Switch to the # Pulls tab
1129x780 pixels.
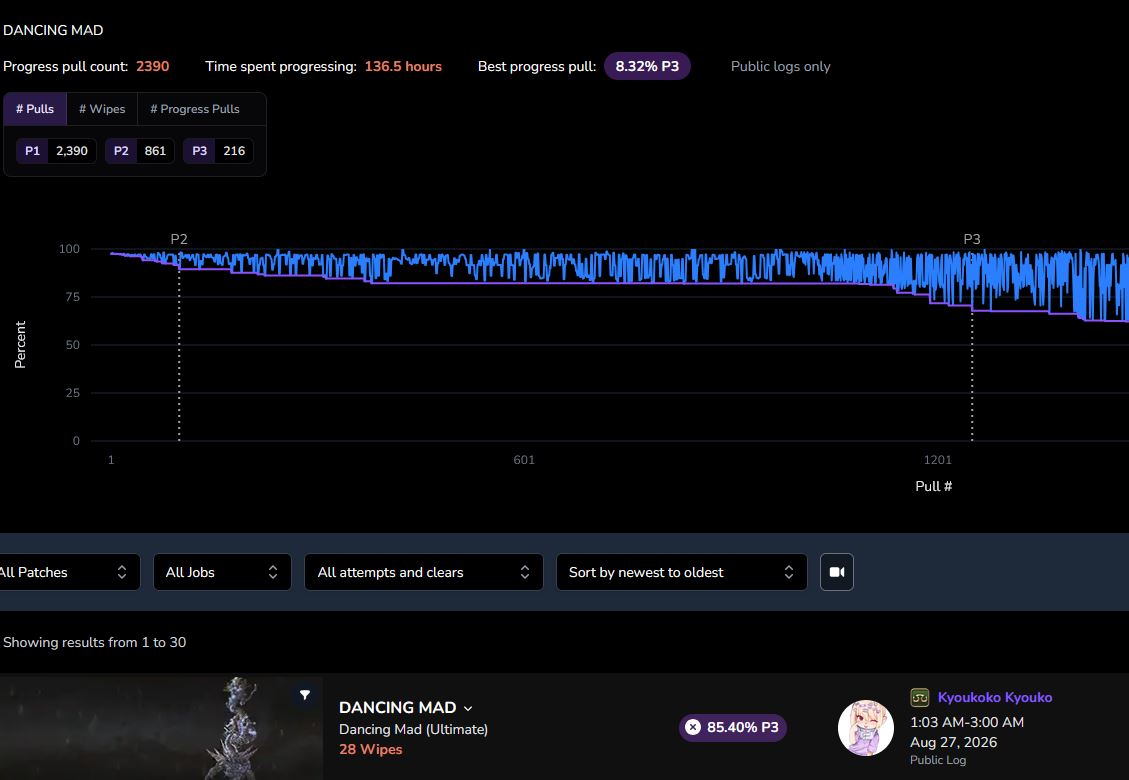click(x=35, y=109)
